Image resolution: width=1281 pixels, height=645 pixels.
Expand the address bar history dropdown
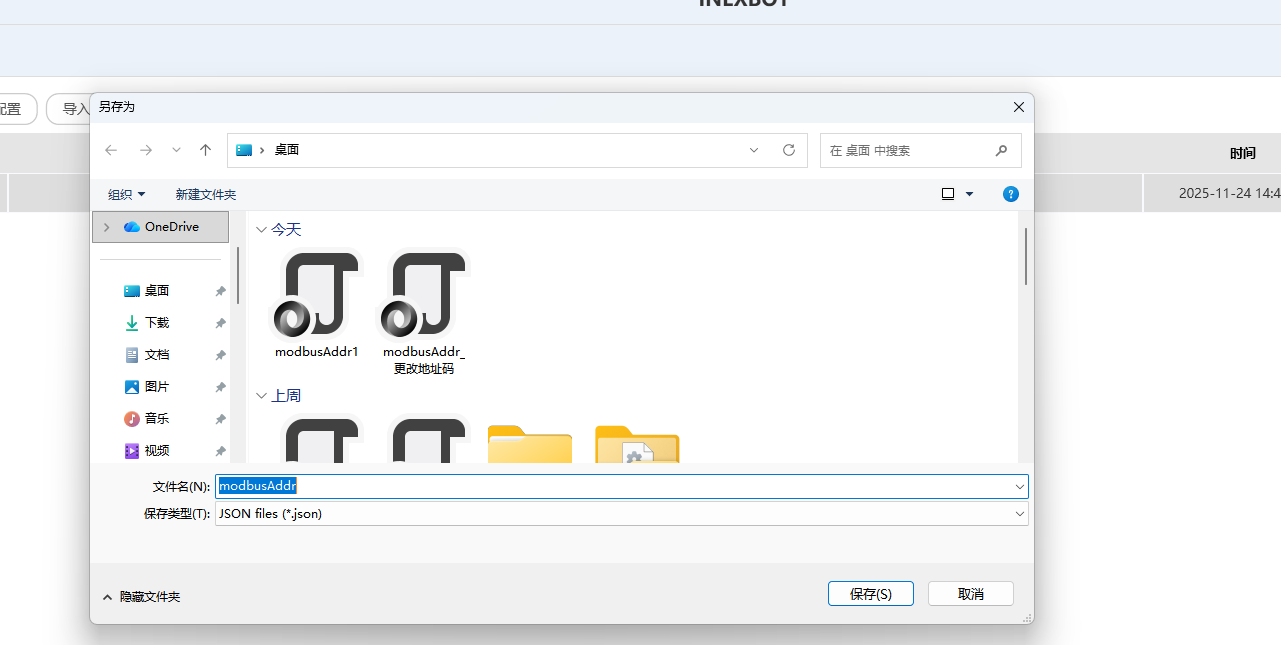[754, 150]
